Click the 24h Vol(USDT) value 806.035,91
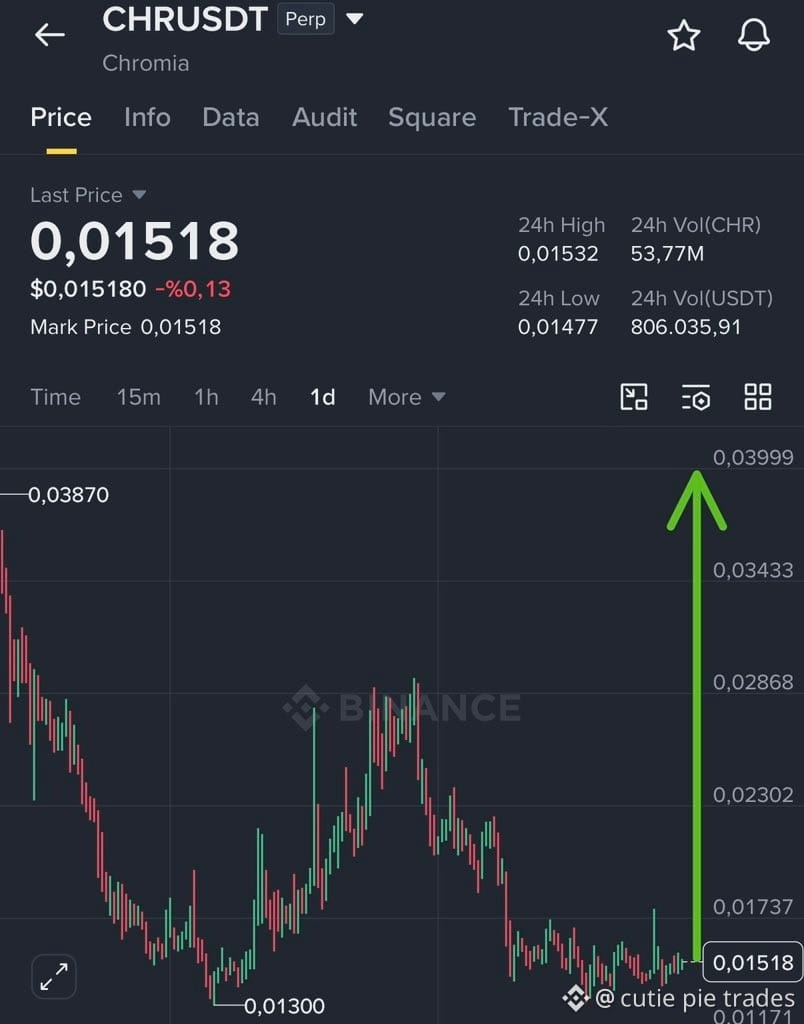Viewport: 804px width, 1024px height. tap(685, 327)
